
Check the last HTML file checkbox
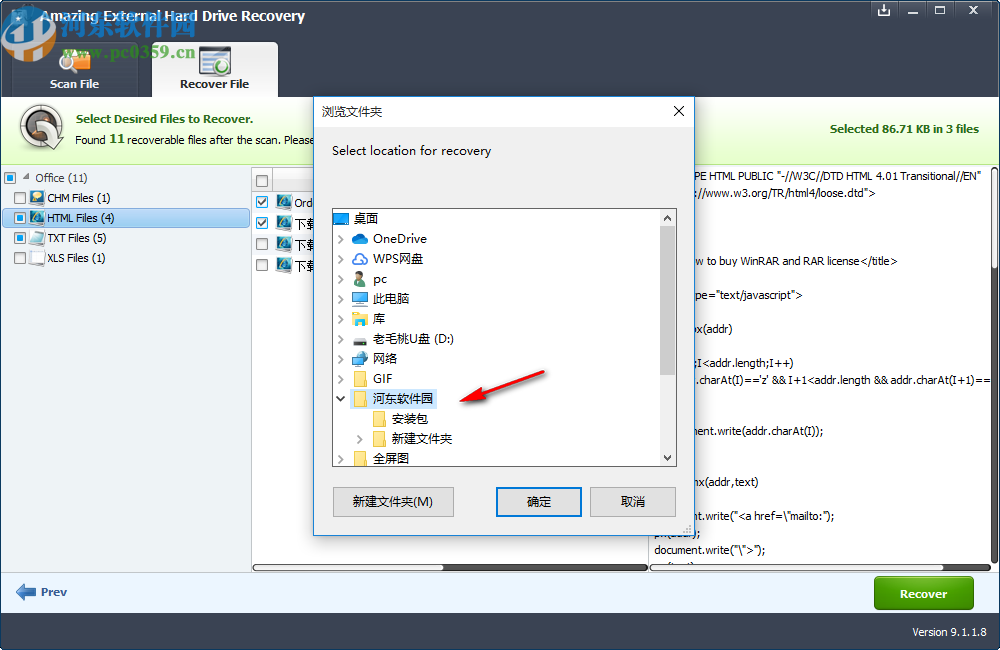tap(261, 265)
